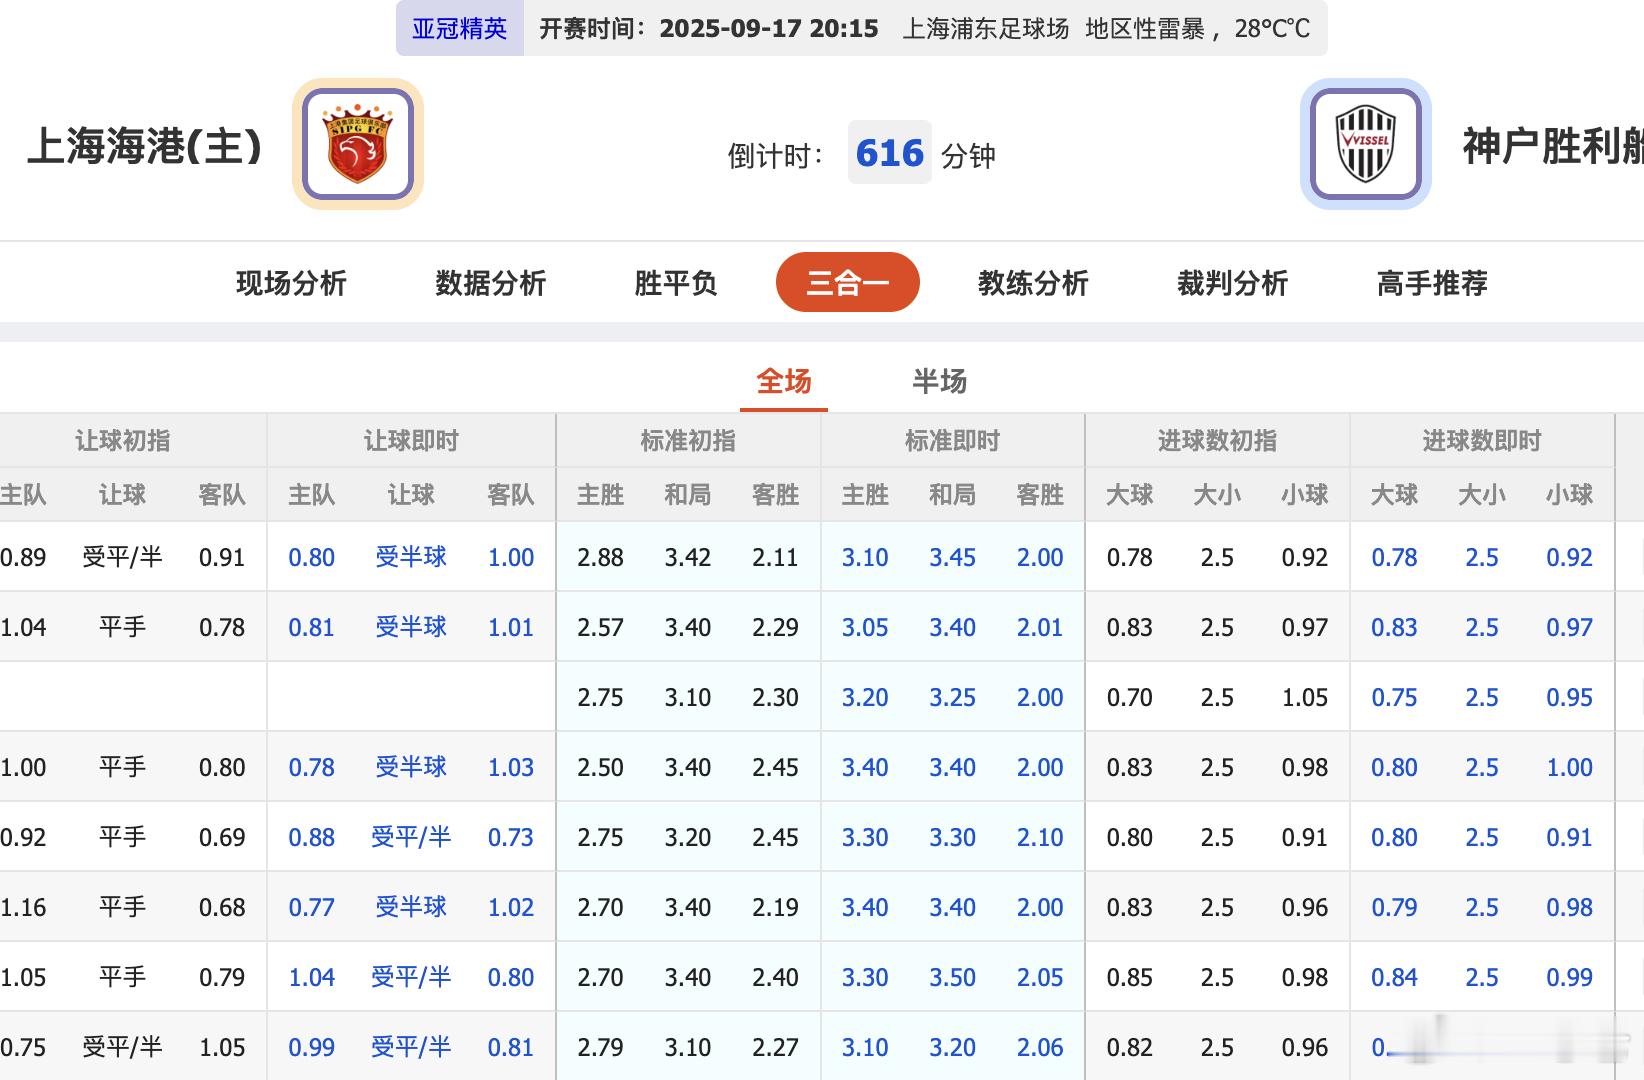
Task: Click the 3.42 draw initial odds
Action: 688,557
